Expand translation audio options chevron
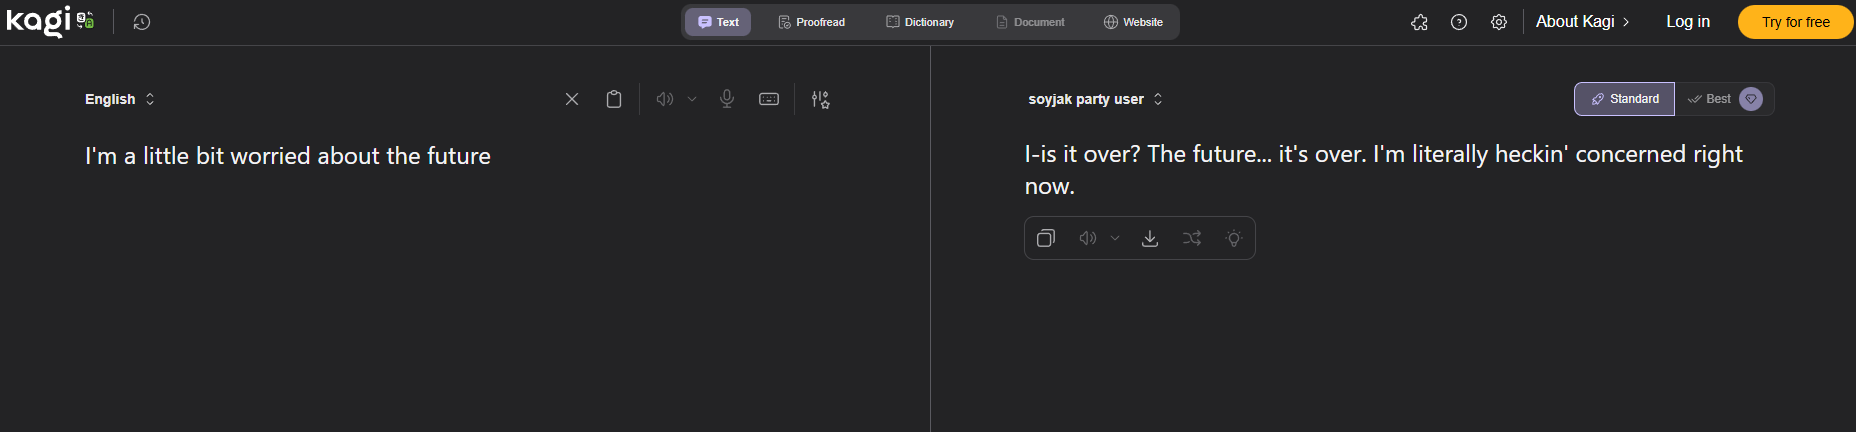This screenshot has width=1856, height=432. pyautogui.click(x=1115, y=238)
